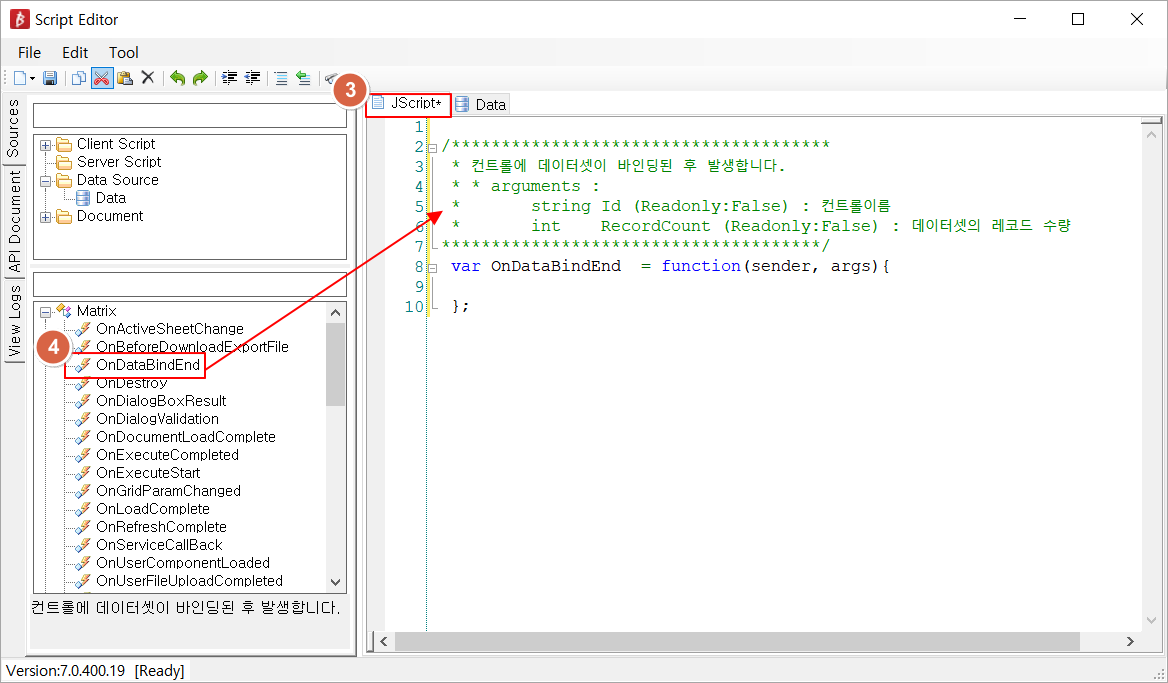Open the View Logs side tab
This screenshot has height=683, width=1168.
click(x=14, y=321)
